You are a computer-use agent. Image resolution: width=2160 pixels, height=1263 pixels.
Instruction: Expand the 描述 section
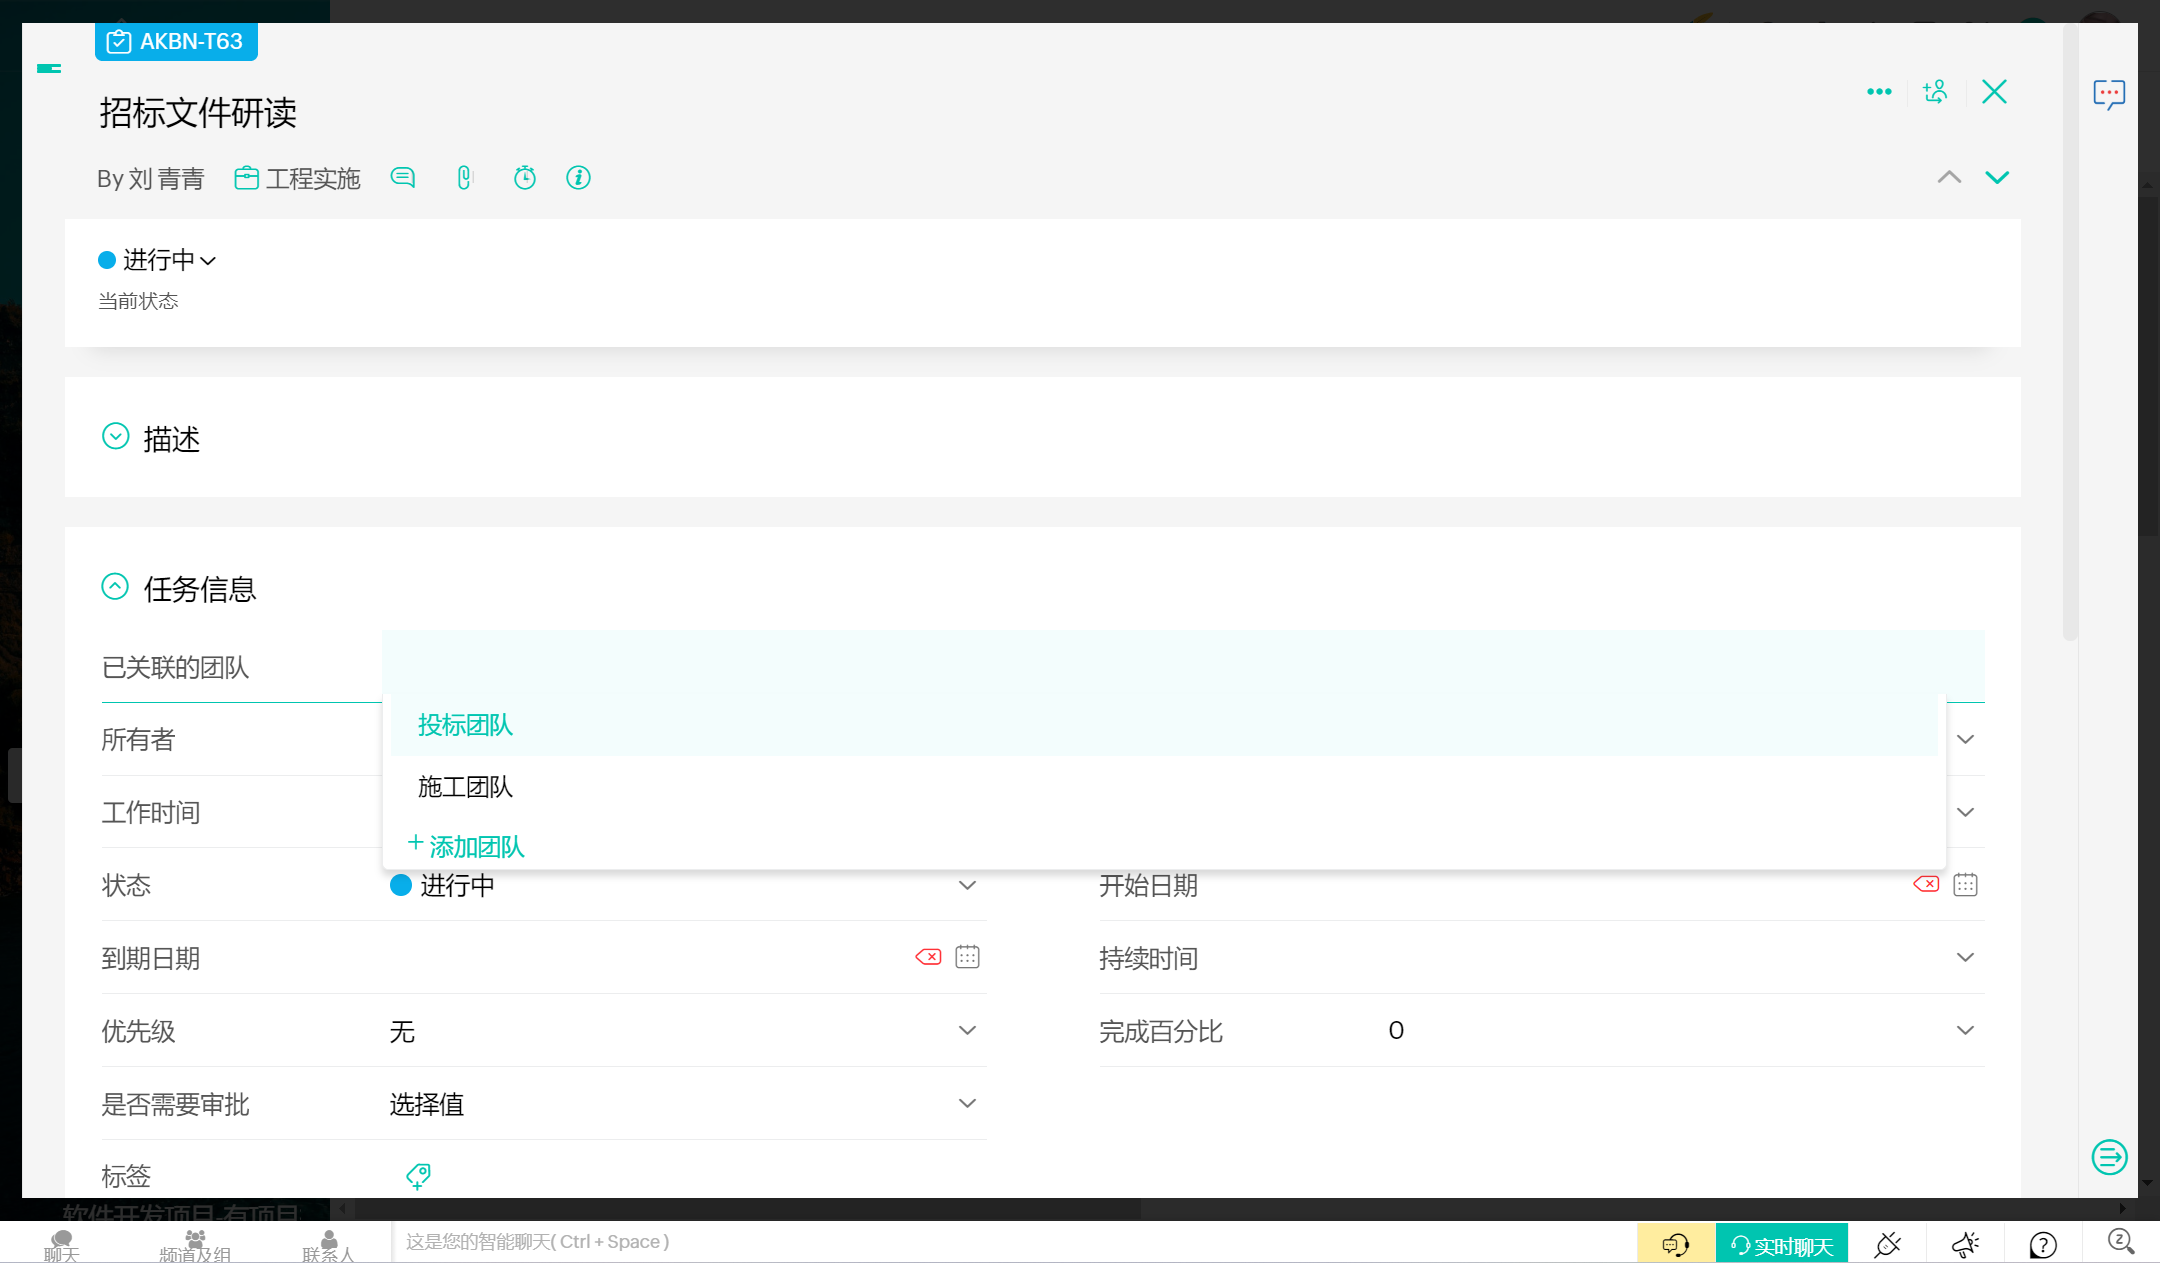(116, 437)
